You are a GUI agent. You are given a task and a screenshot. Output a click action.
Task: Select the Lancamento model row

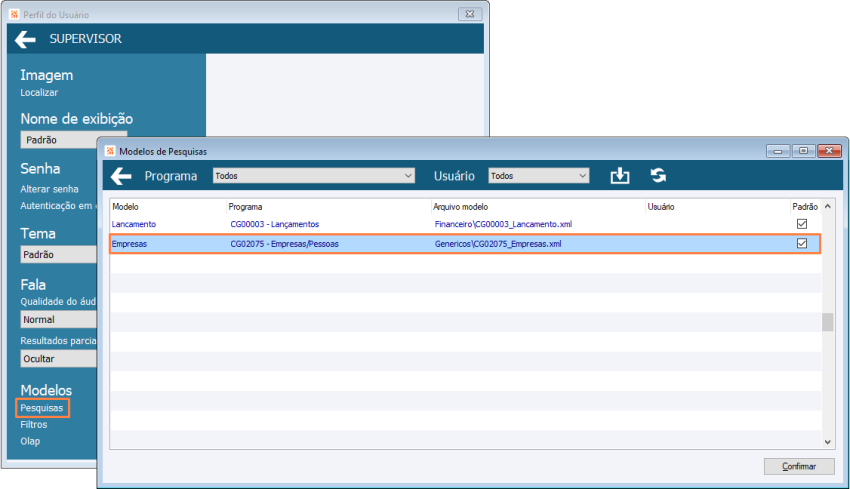[465, 224]
